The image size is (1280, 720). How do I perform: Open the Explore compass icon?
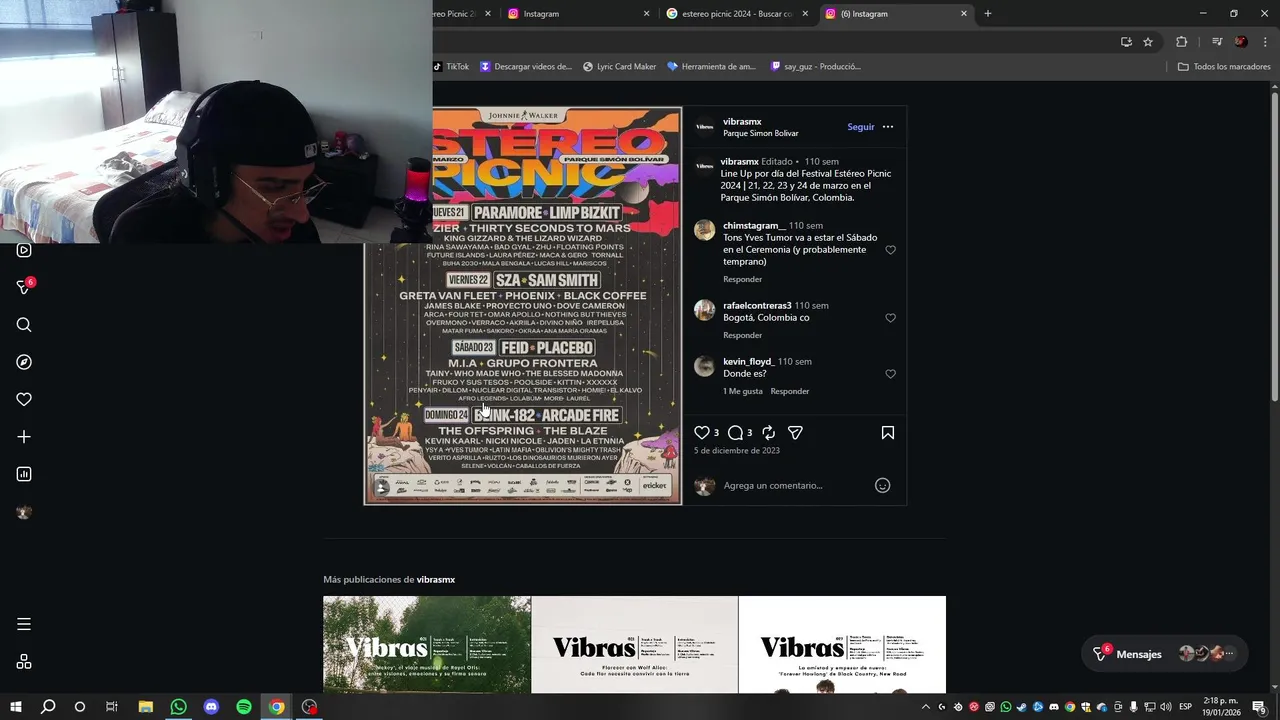click(x=24, y=362)
